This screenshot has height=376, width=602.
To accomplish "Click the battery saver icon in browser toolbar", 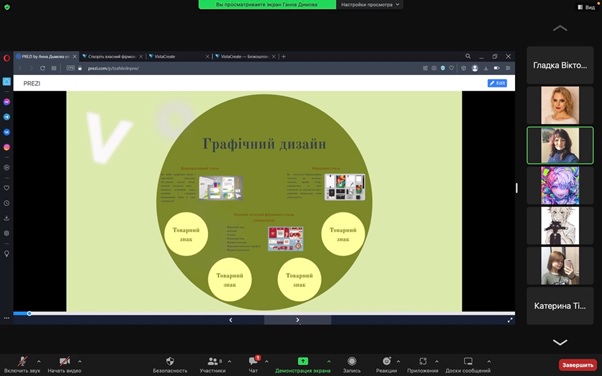I will click(x=496, y=68).
